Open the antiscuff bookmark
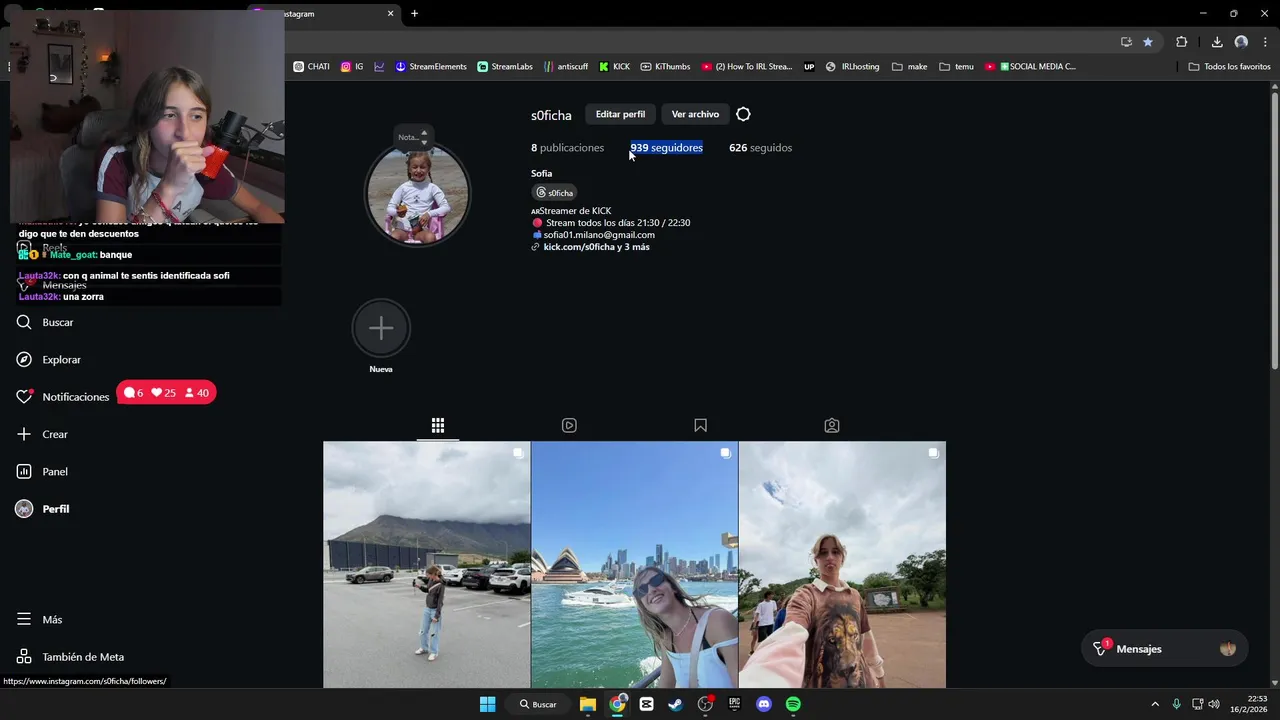 566,67
